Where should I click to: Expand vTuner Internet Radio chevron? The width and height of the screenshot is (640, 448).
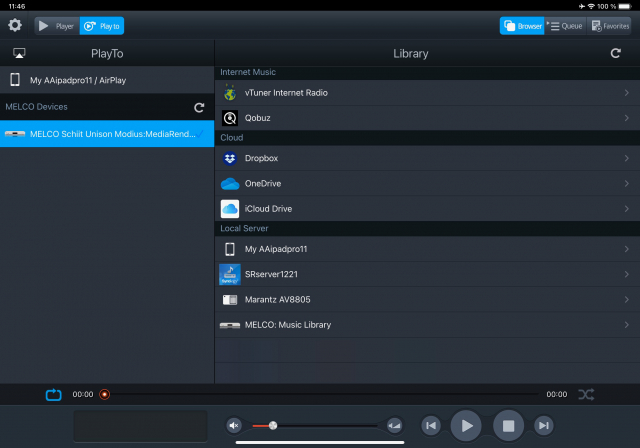click(627, 93)
